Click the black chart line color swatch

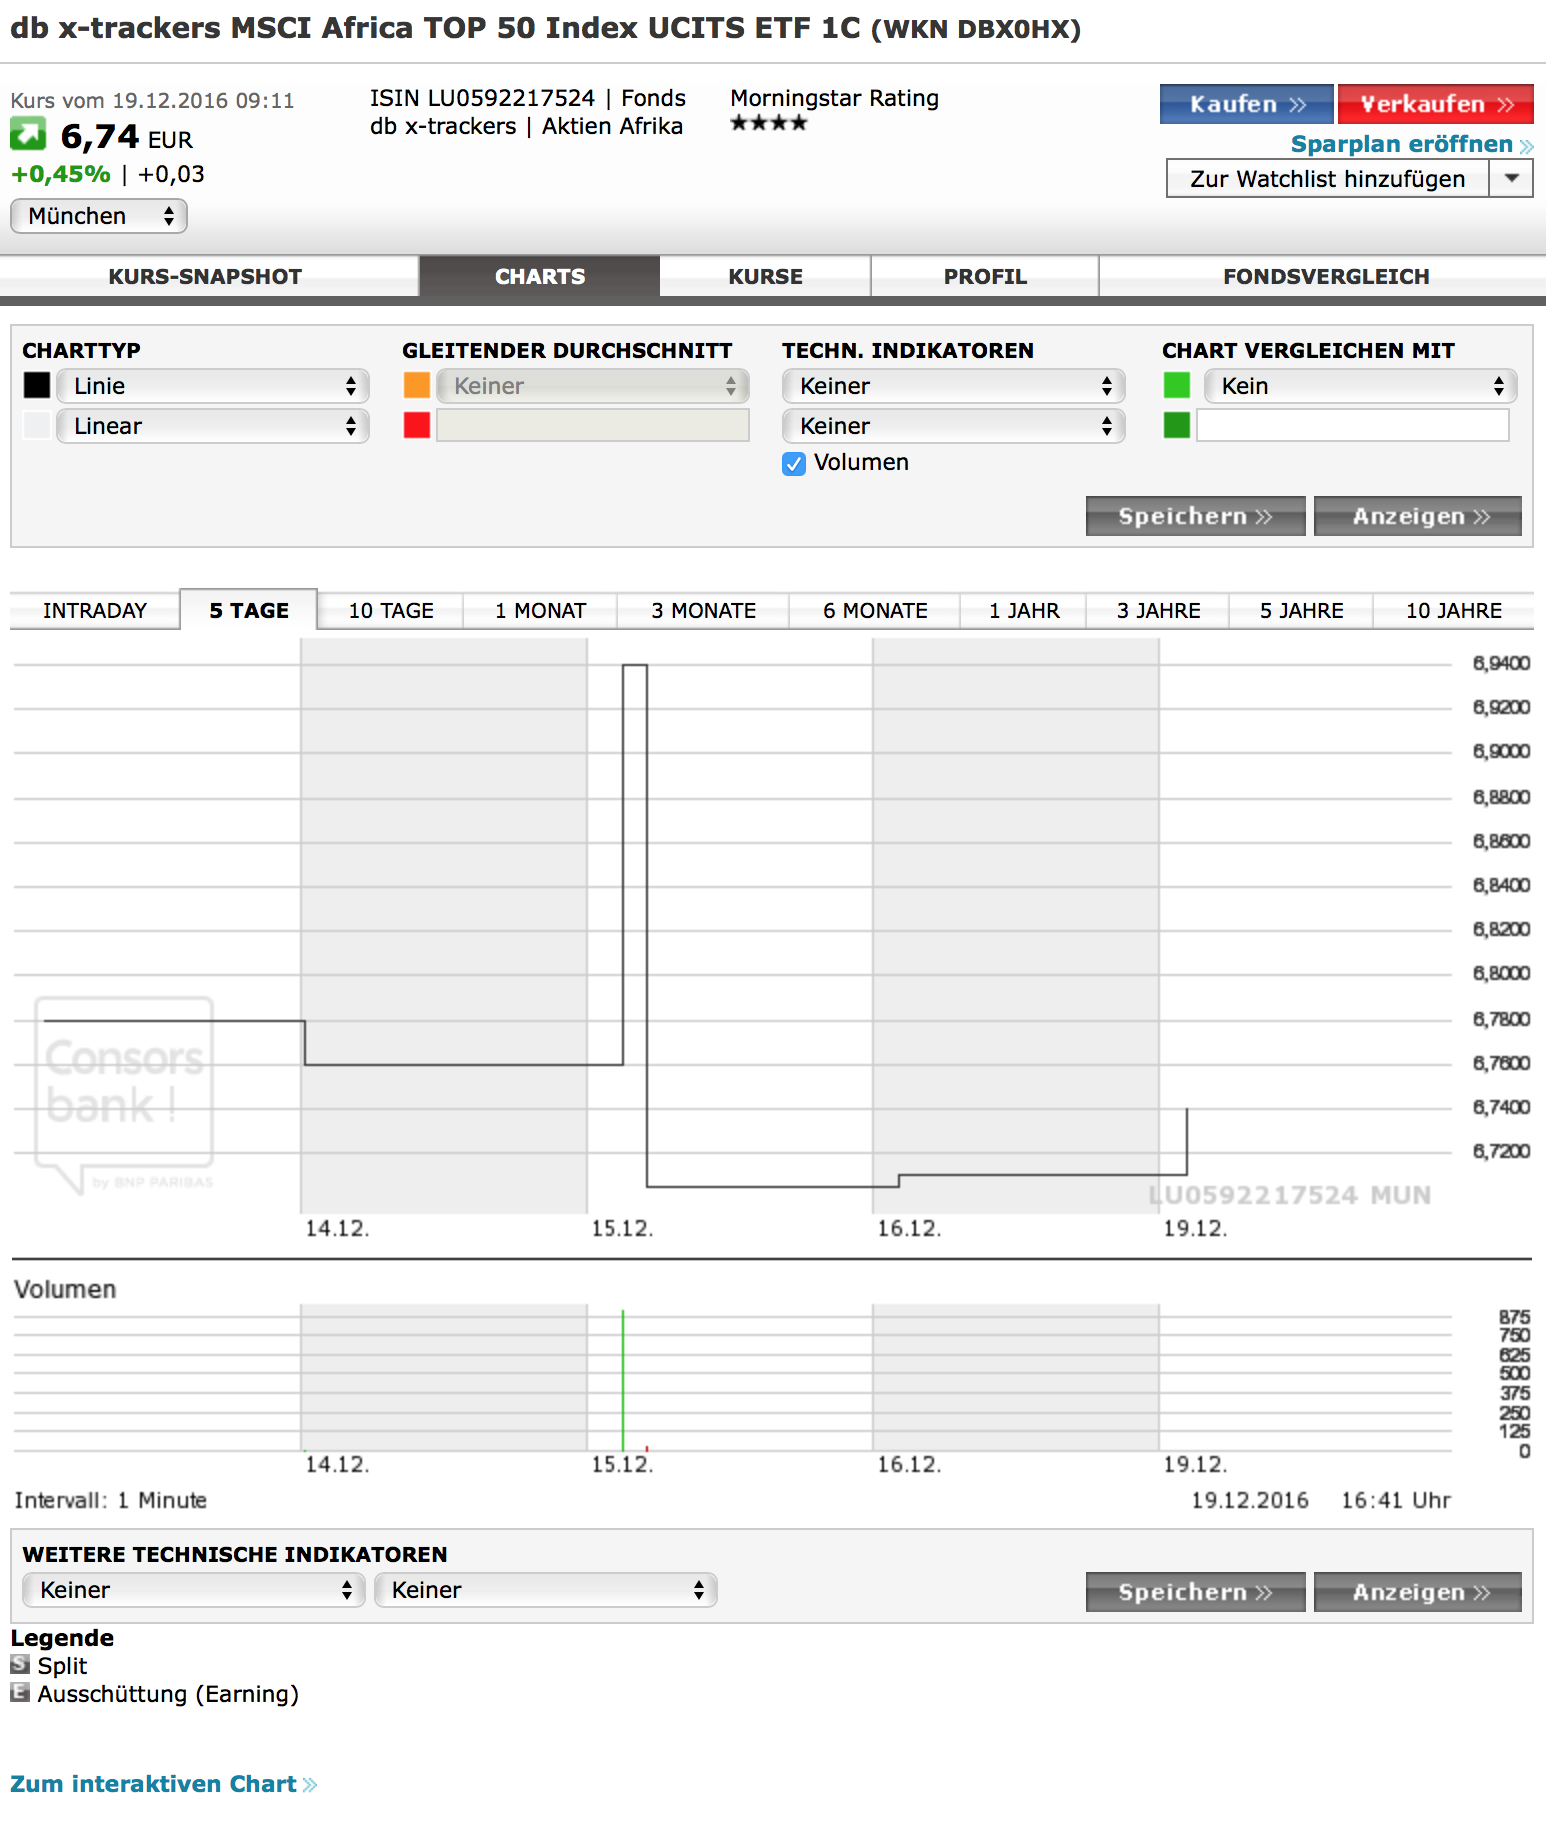[37, 385]
